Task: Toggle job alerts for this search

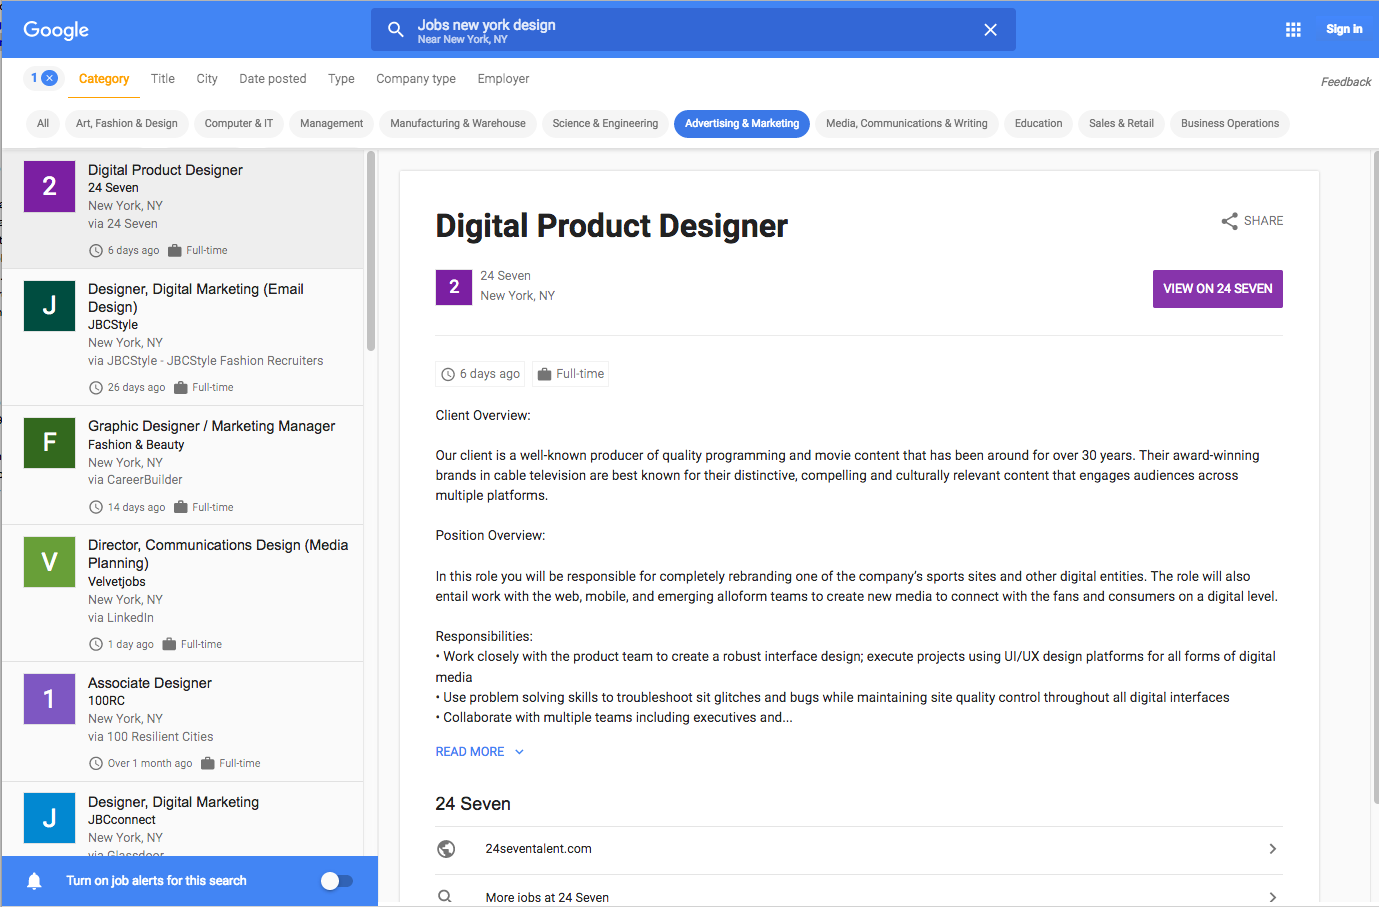Action: coord(337,881)
